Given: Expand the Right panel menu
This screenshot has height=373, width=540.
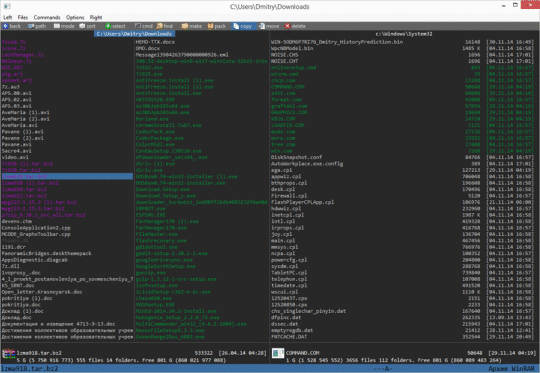Looking at the screenshot, I should 96,17.
